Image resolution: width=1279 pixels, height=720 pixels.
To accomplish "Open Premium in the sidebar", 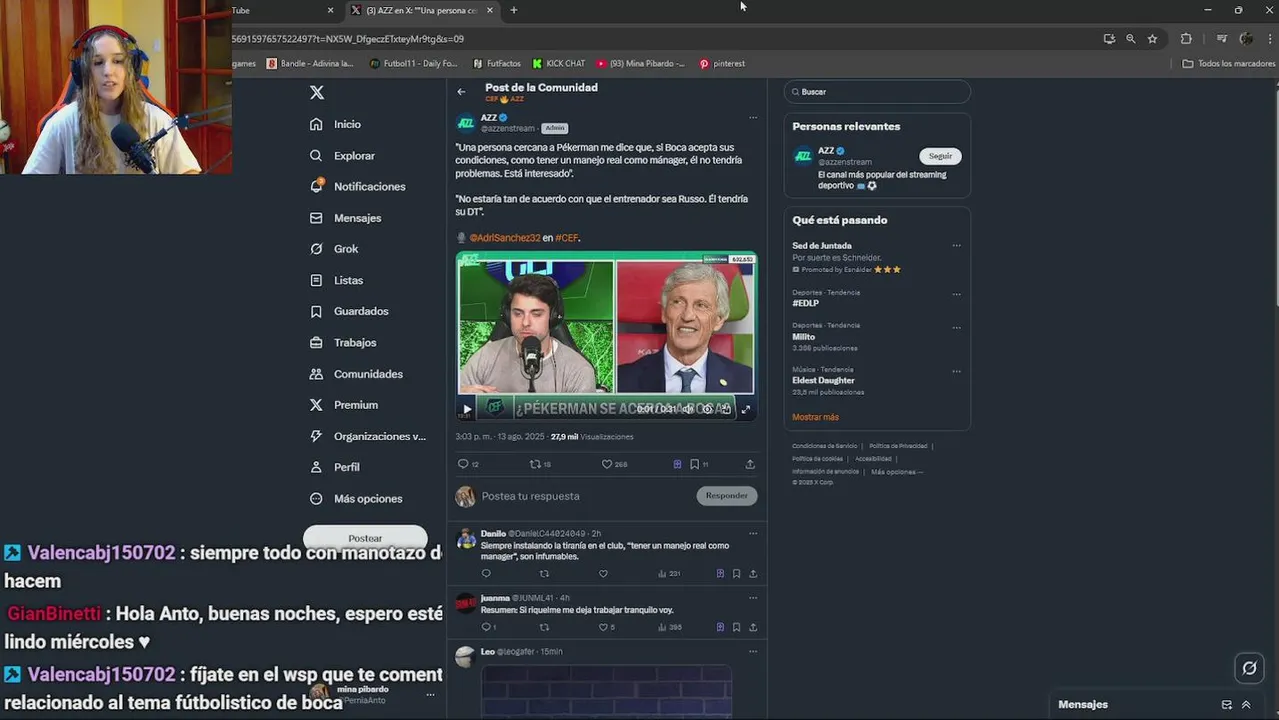I will tap(344, 405).
